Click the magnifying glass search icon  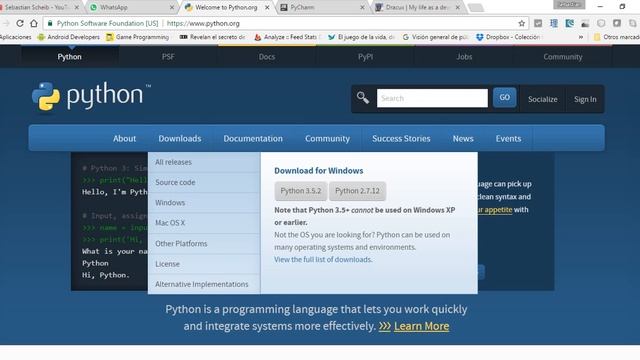coord(363,98)
